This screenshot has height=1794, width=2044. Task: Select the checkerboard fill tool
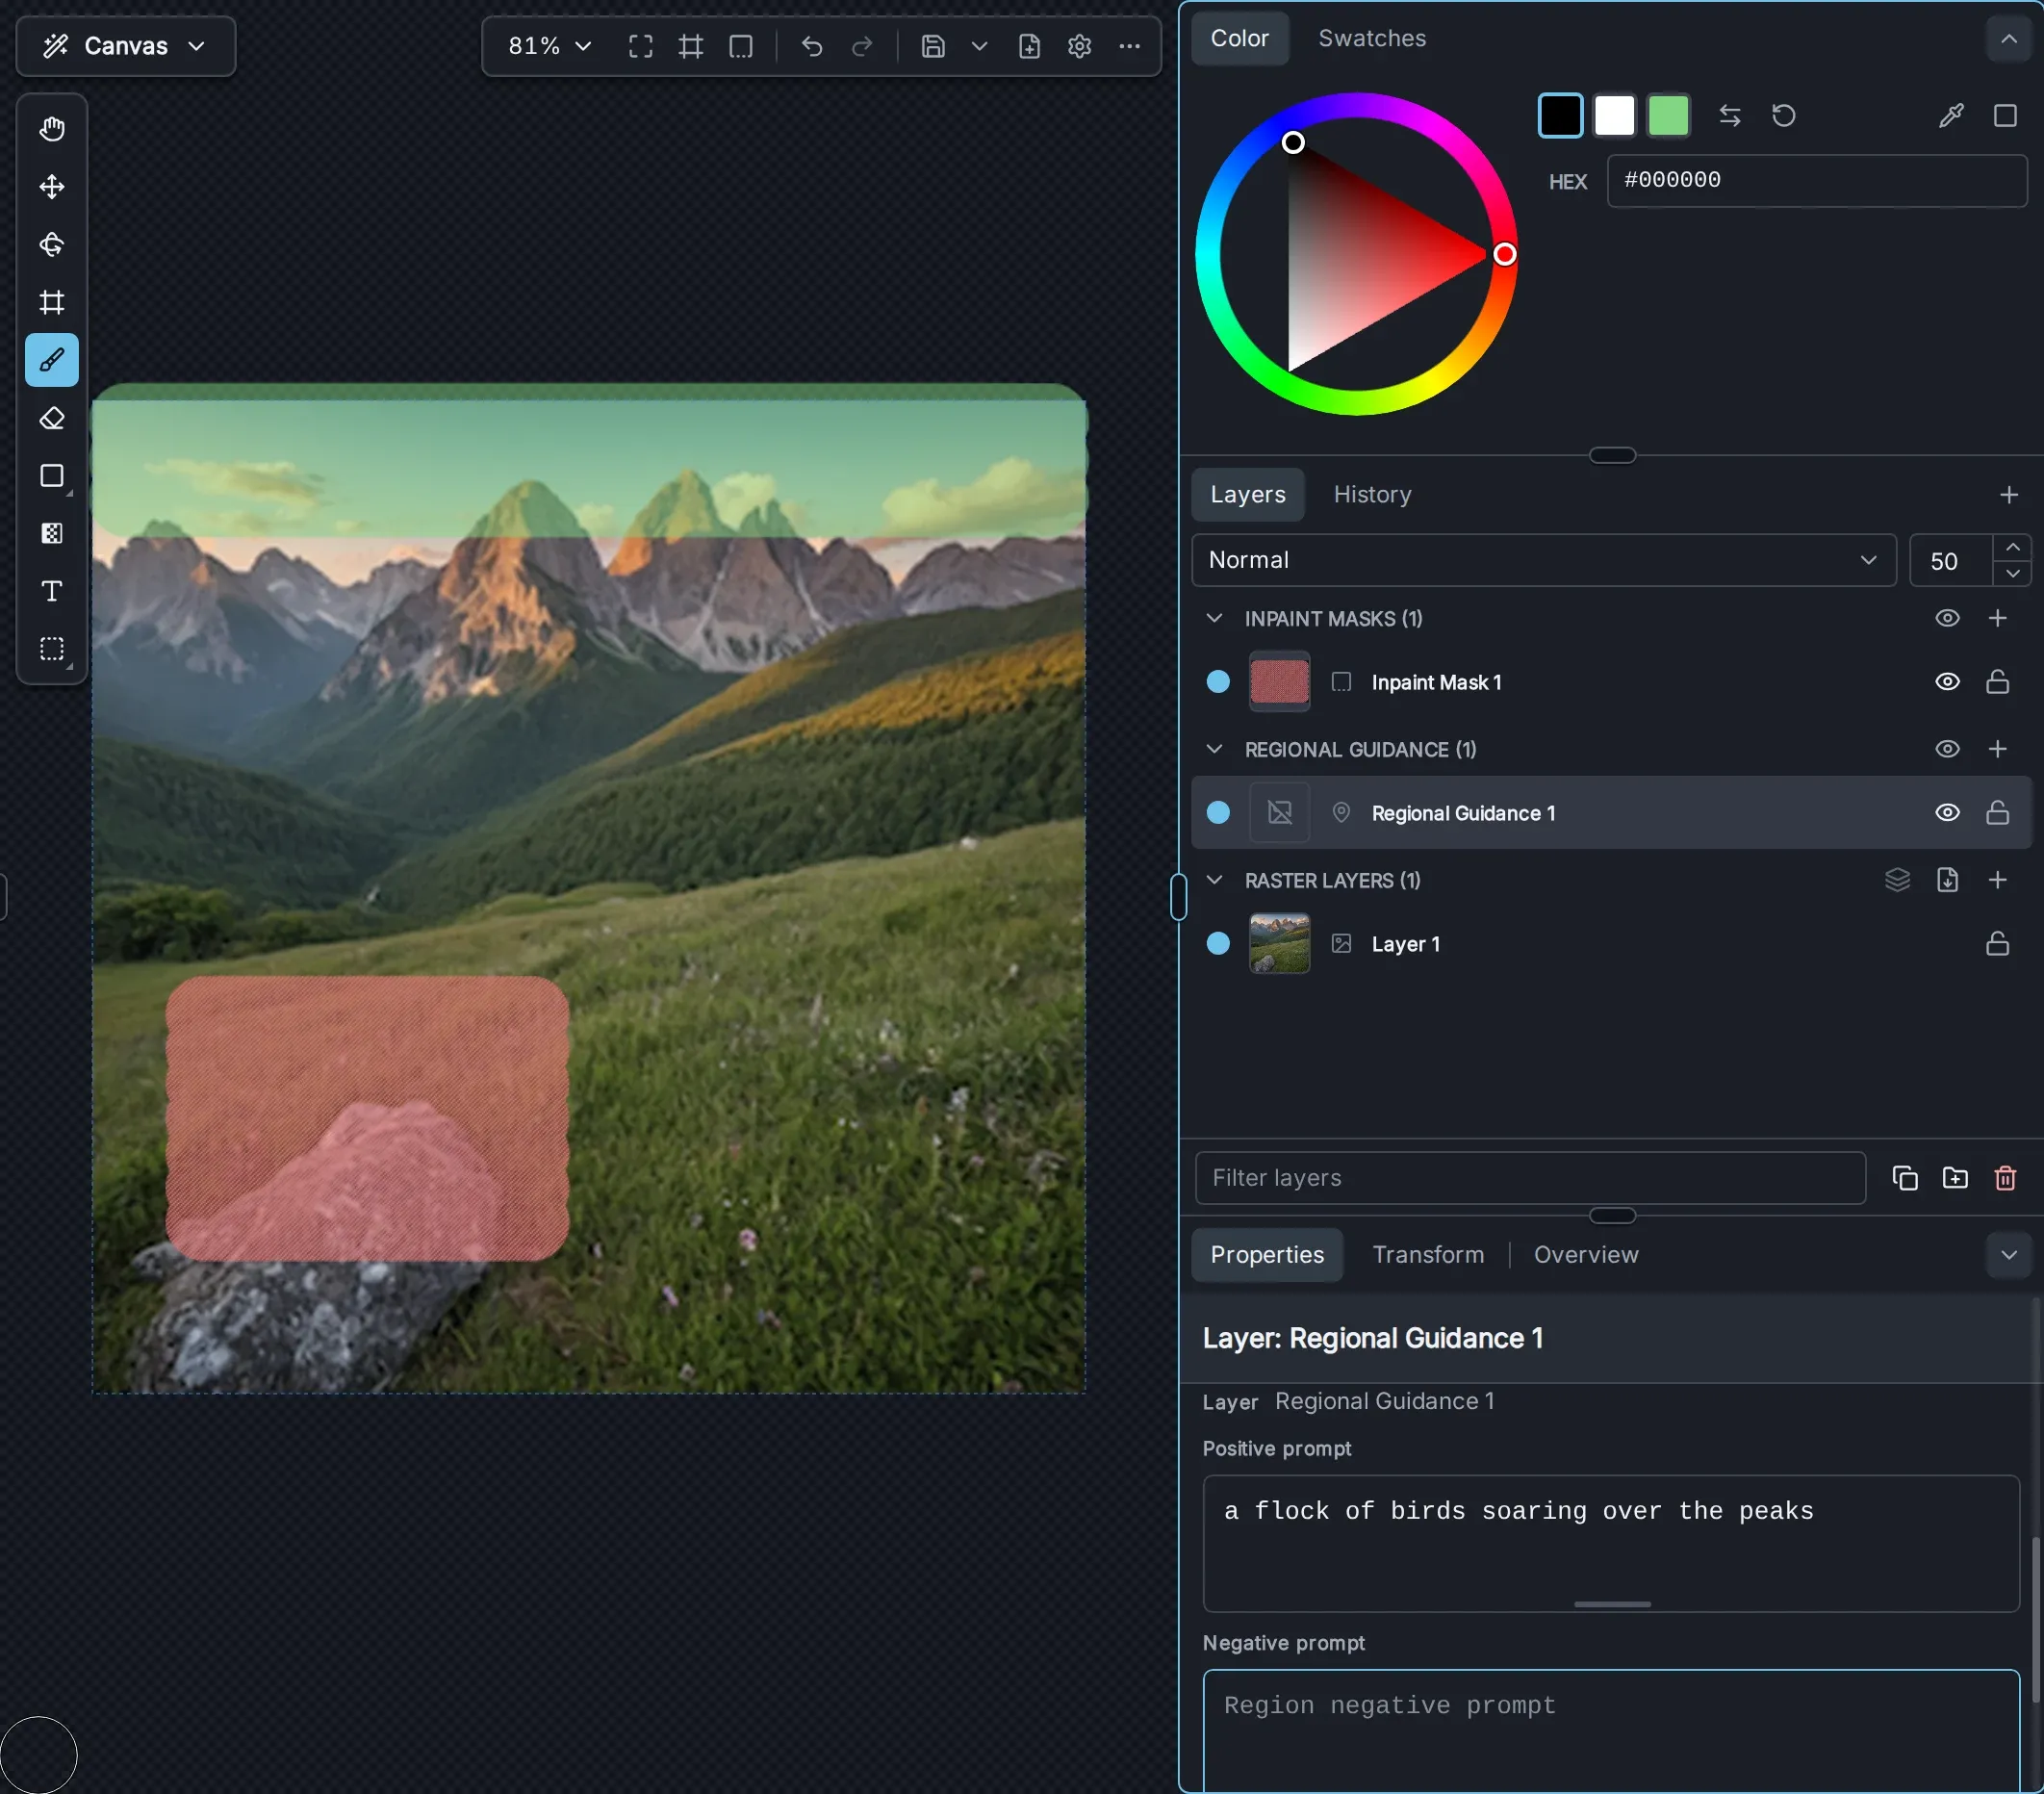pos(52,533)
